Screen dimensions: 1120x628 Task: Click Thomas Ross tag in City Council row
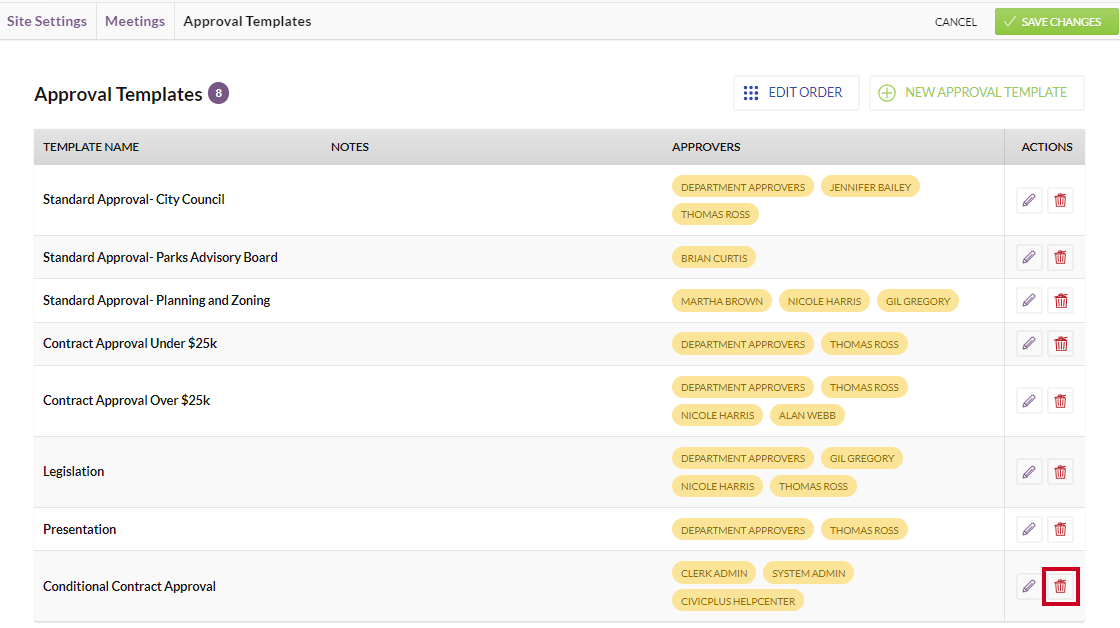(x=715, y=214)
